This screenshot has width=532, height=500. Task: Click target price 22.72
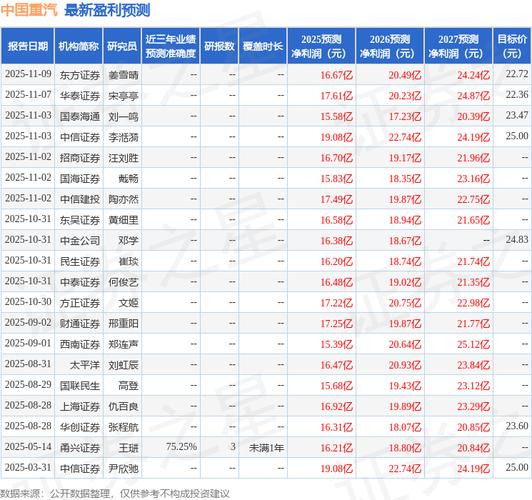[517, 74]
